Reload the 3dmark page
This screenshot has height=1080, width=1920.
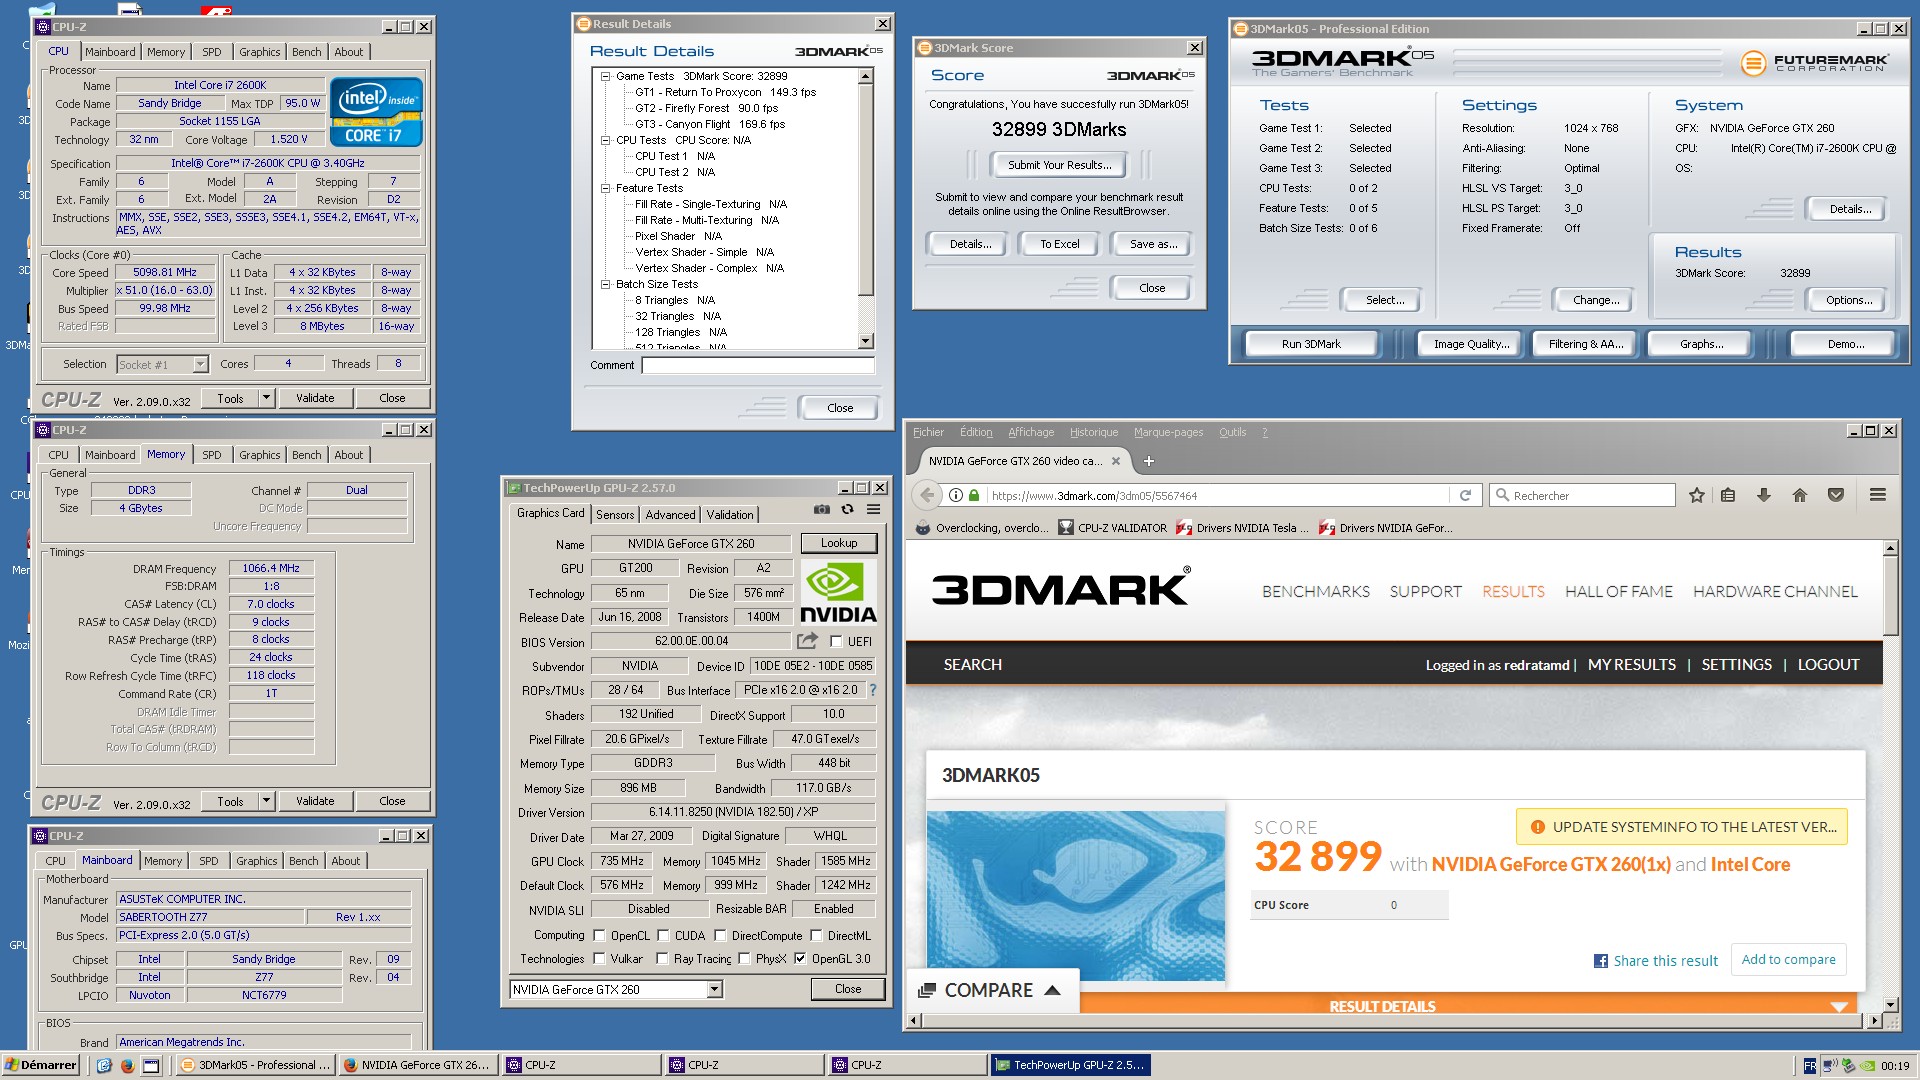coord(1465,495)
